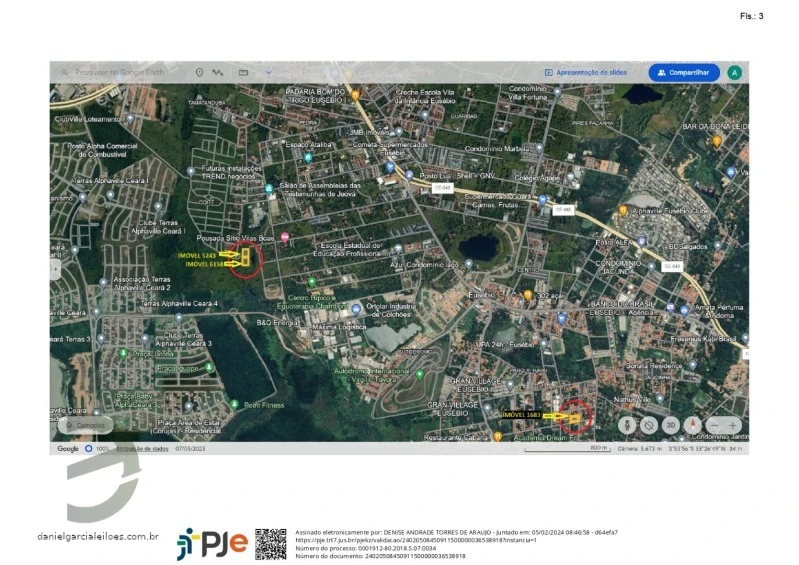Select the Pousada Sítio Vilas Boas pin

tap(285, 237)
